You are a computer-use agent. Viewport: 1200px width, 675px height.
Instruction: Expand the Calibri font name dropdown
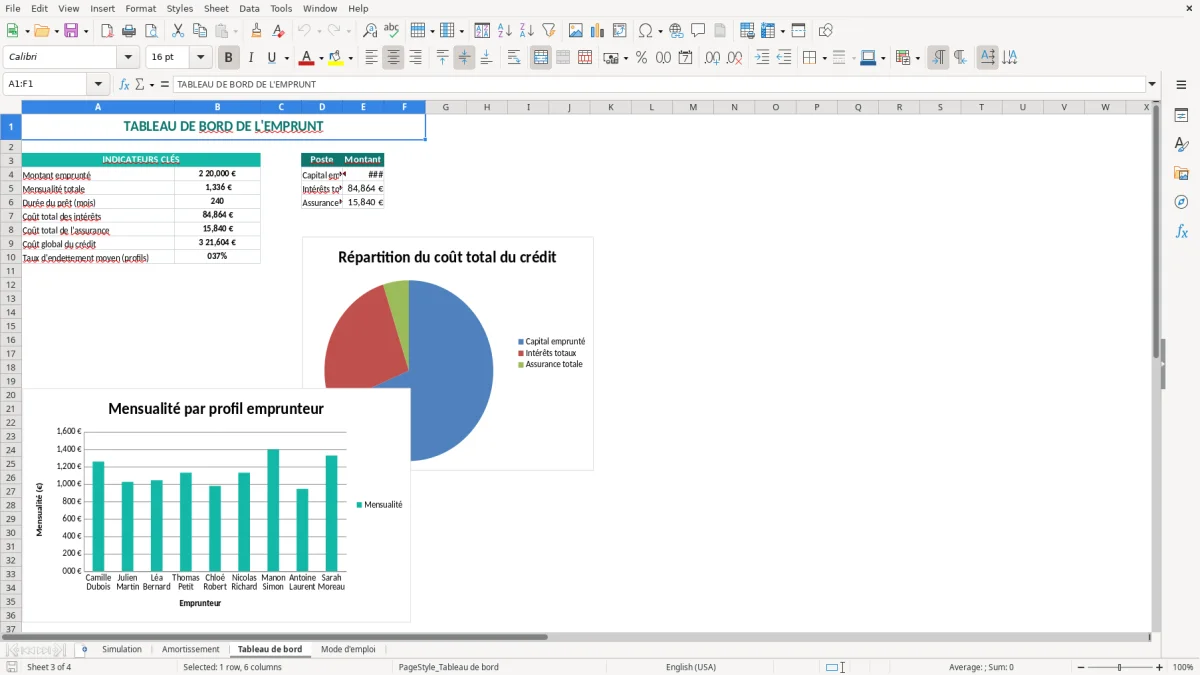point(127,58)
